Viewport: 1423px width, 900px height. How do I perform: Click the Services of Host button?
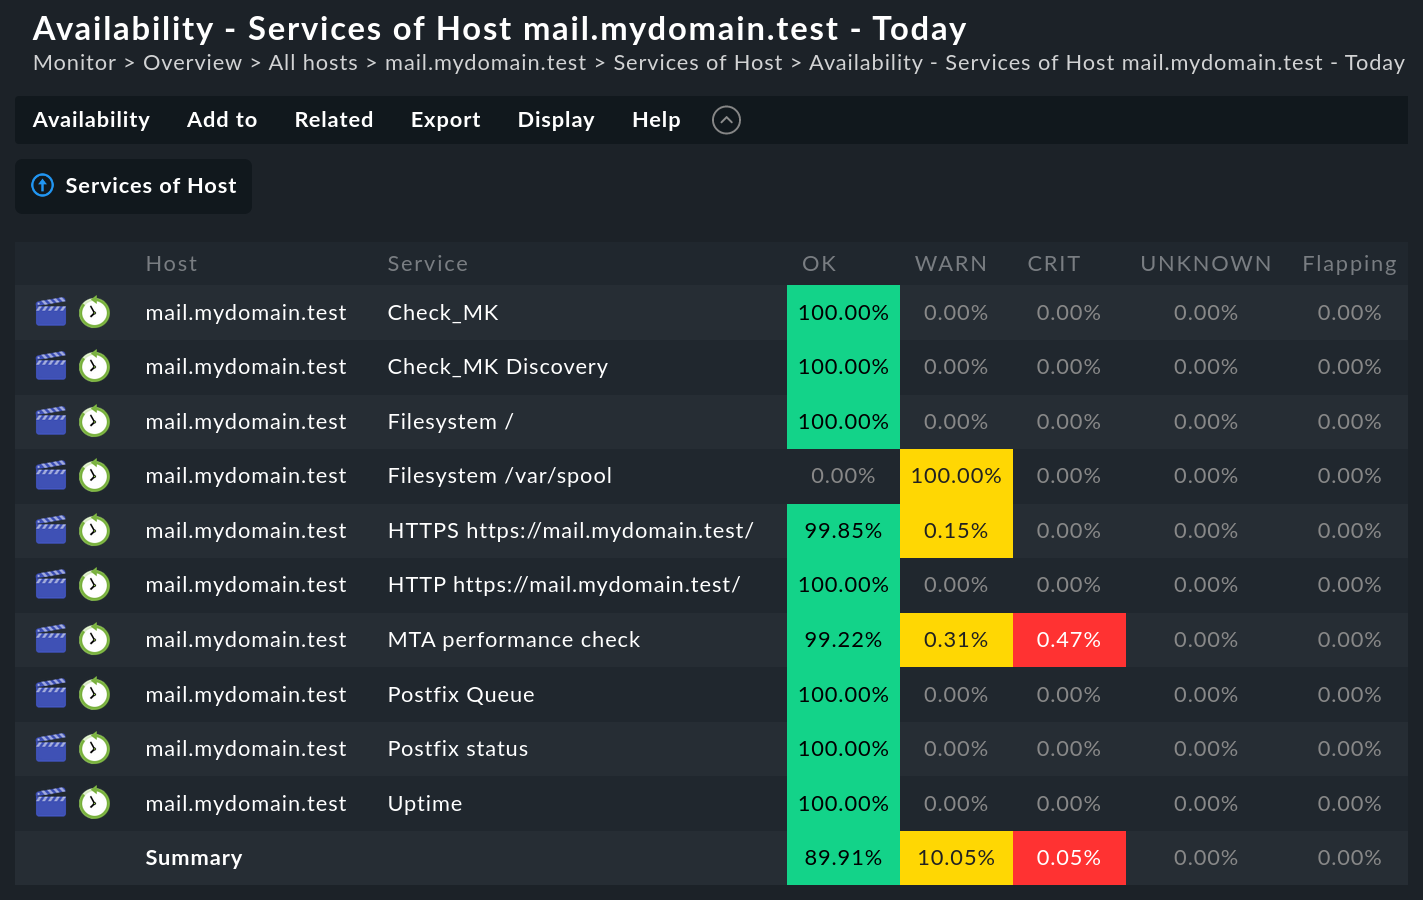151,186
